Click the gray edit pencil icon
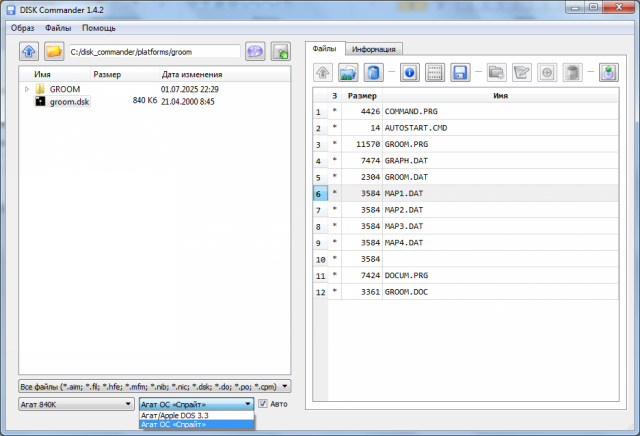Image resolution: width=640 pixels, height=436 pixels. [522, 73]
